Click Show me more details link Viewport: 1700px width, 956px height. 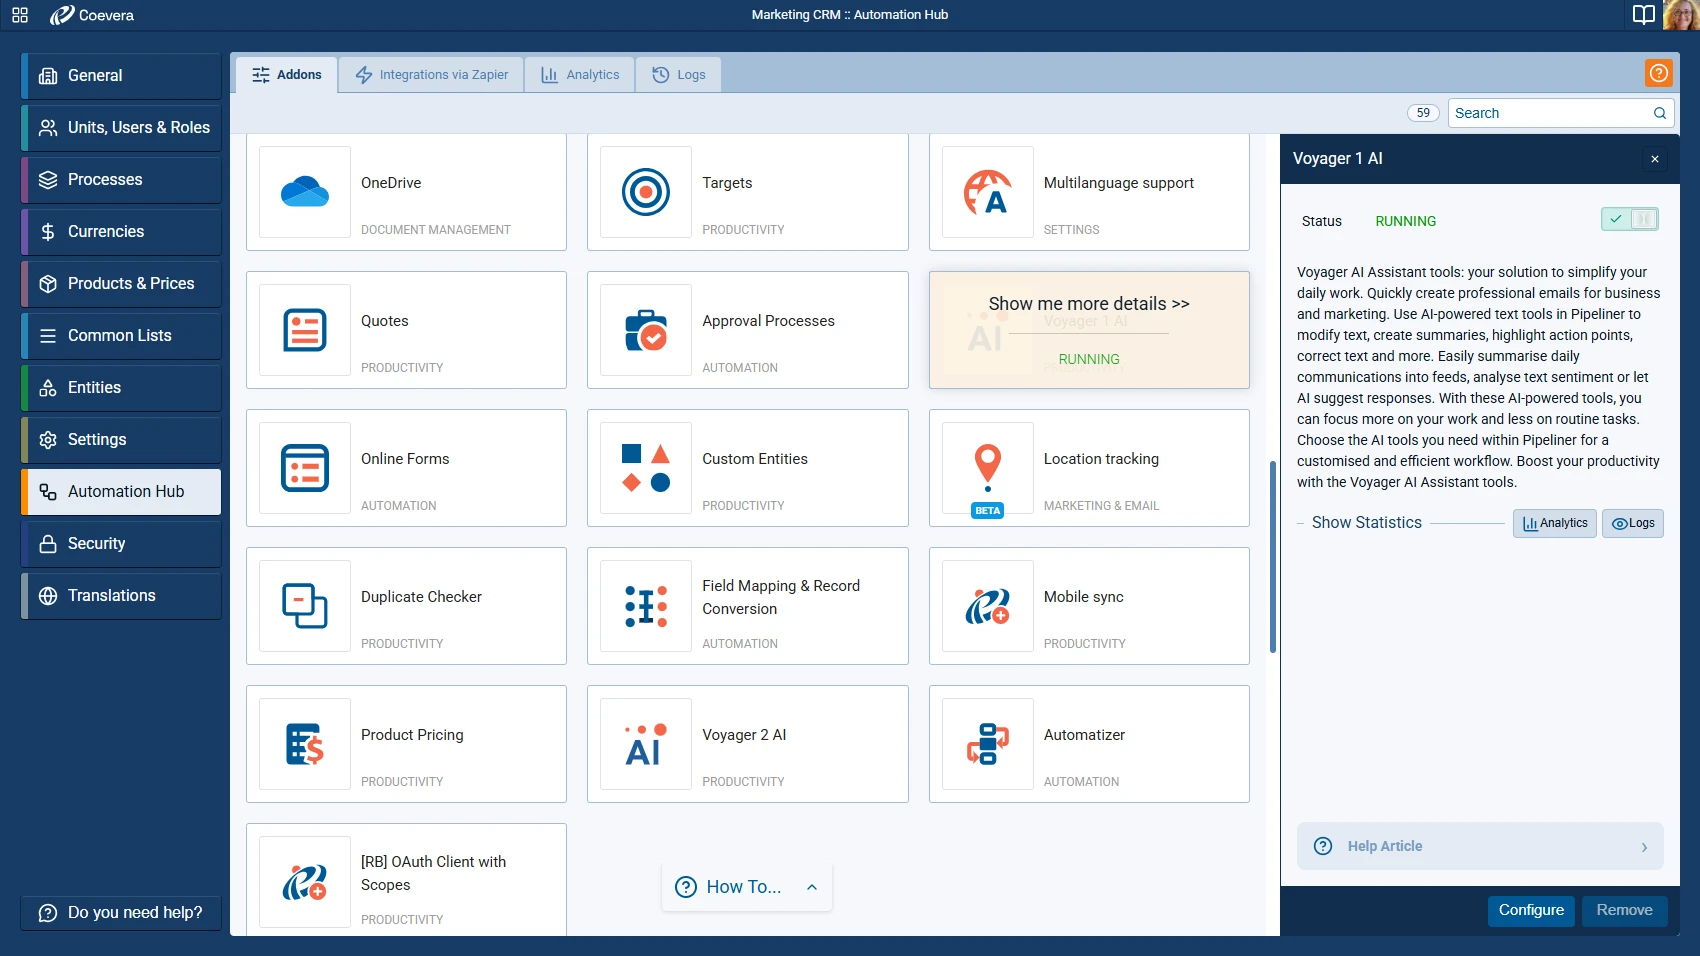pyautogui.click(x=1089, y=304)
